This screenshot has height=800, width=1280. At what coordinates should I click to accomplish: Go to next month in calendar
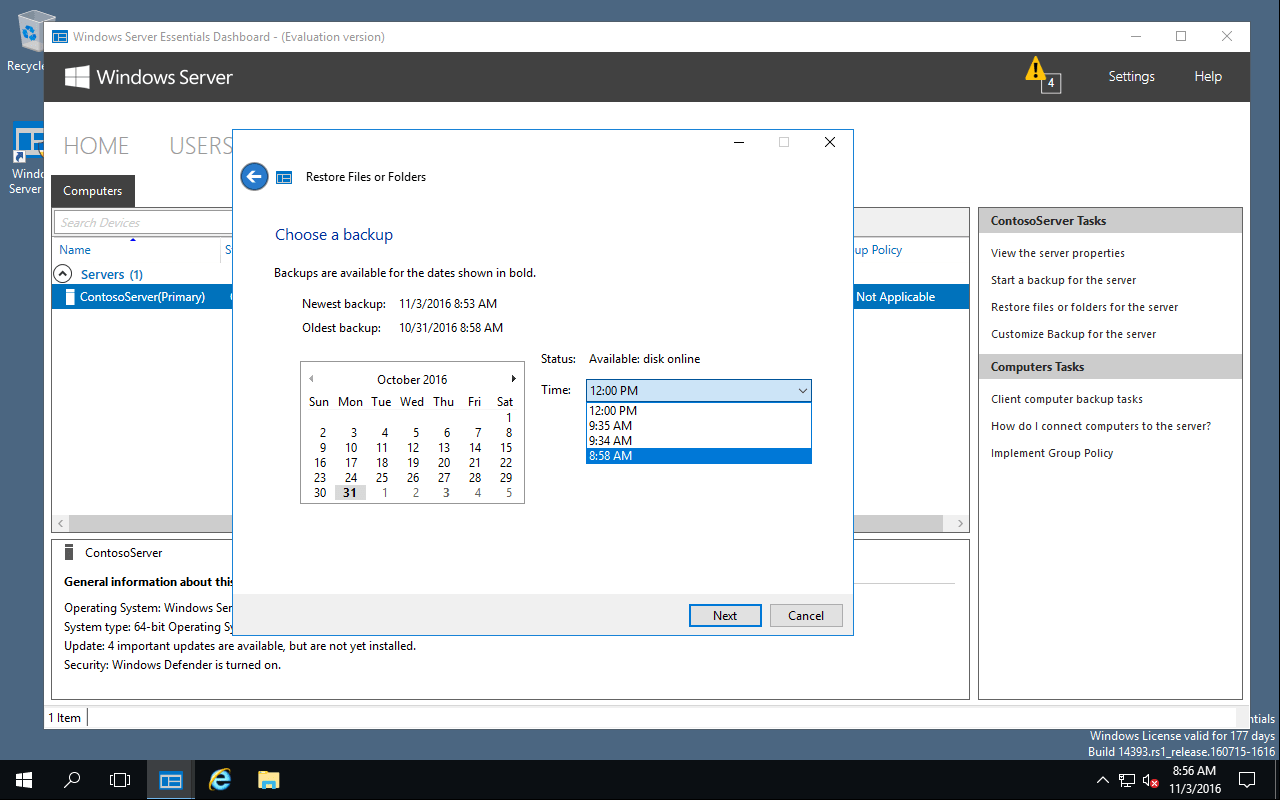coord(514,379)
